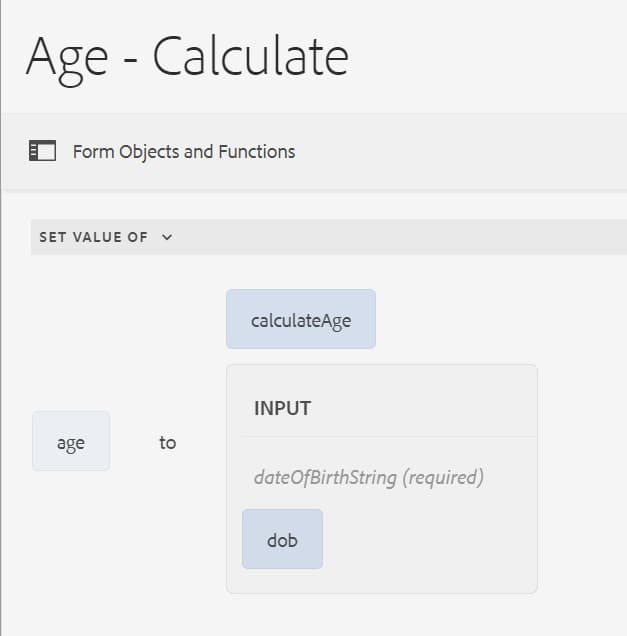Click the chevron beside SET VALUE OF
627x636 pixels.
[x=167, y=237]
